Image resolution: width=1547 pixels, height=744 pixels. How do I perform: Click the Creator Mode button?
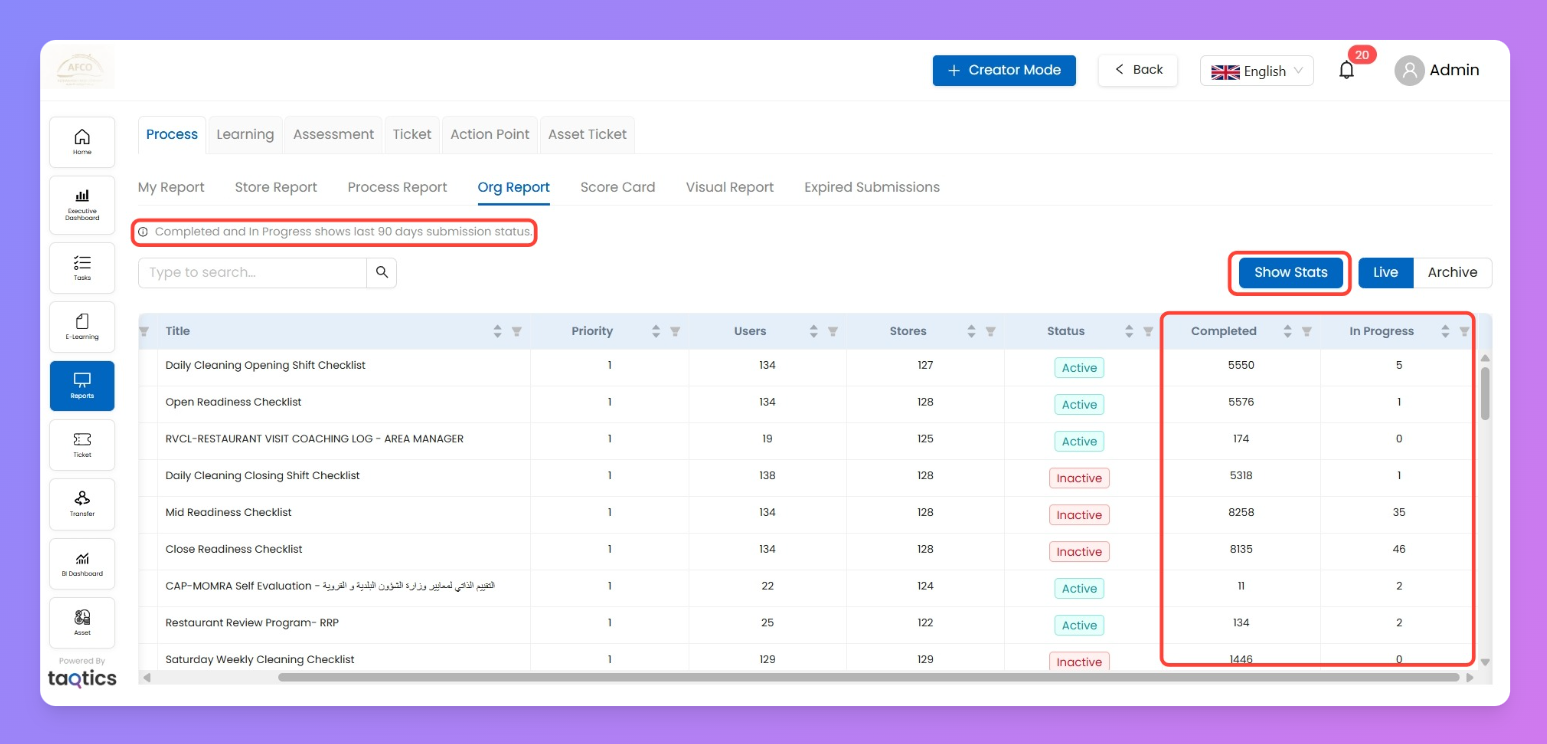[x=1003, y=70]
